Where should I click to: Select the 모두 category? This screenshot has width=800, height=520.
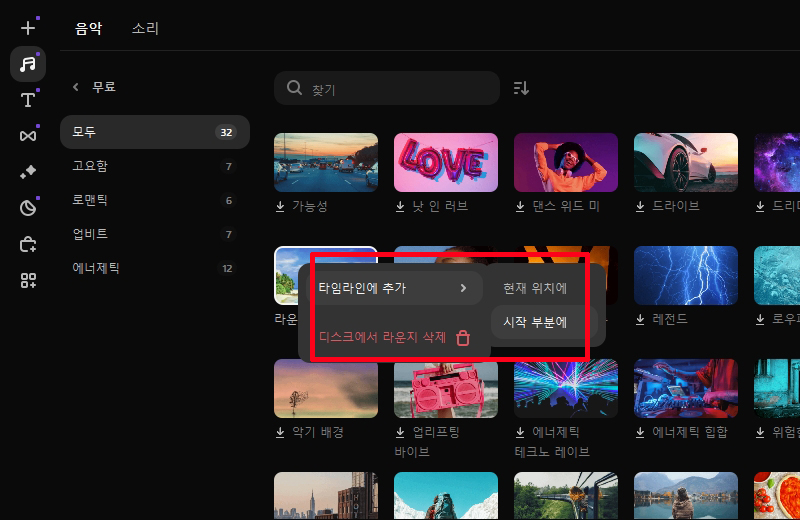click(x=155, y=132)
